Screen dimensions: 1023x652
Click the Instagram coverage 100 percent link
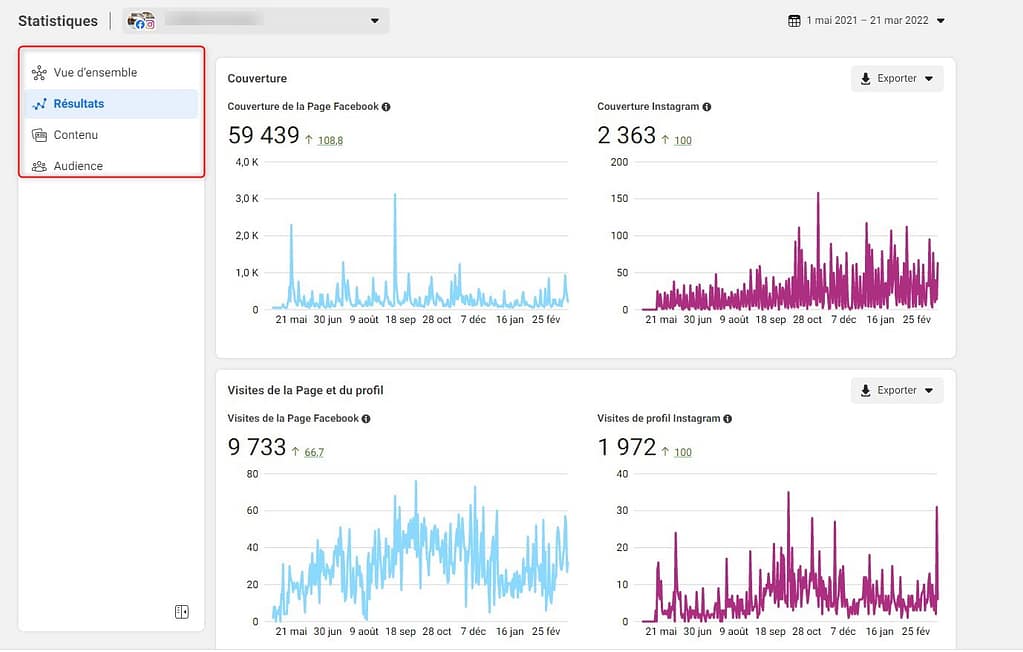click(x=683, y=141)
